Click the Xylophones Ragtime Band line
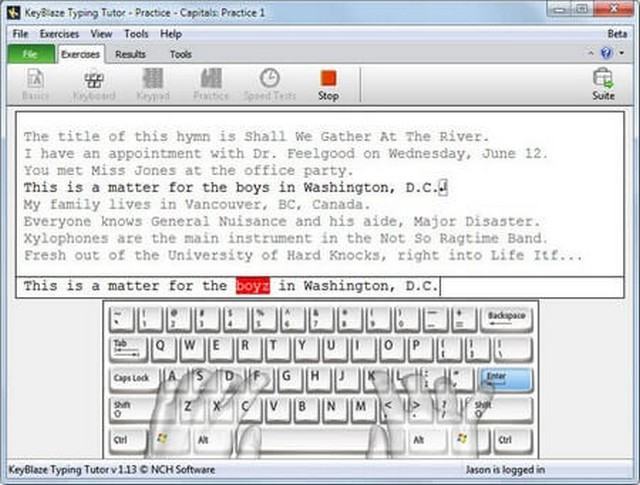This screenshot has height=485, width=640. click(x=285, y=238)
